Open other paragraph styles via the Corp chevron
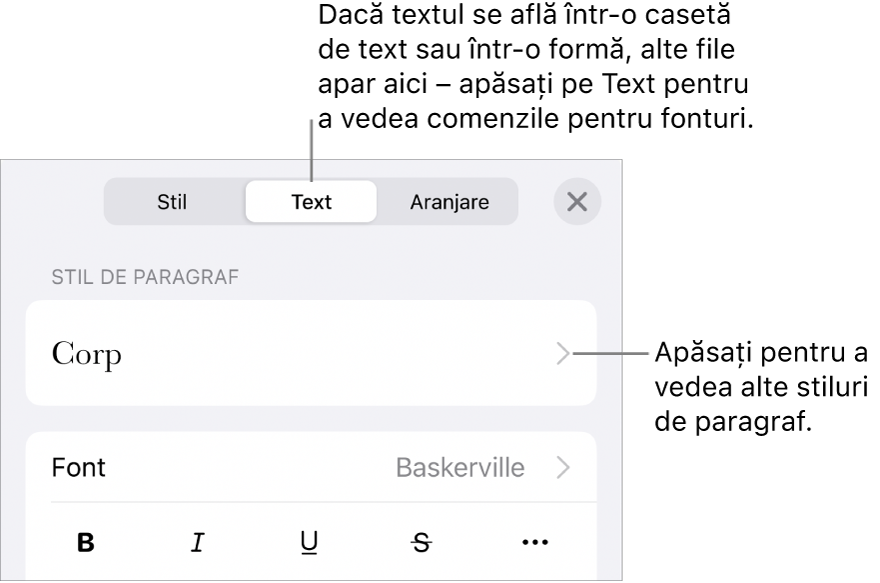Screen dimensions: 880x583 562,352
